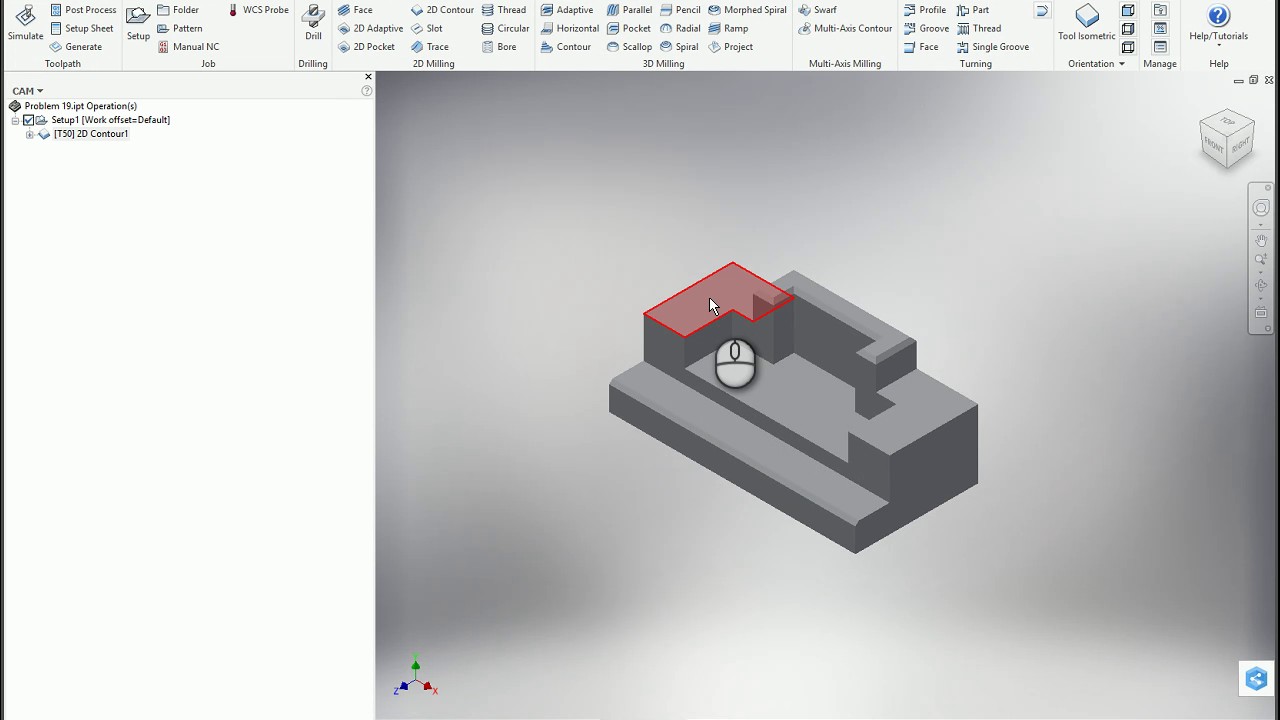Click the ViewCube in viewport
Screen dimensions: 1280x720
[x=1227, y=138]
